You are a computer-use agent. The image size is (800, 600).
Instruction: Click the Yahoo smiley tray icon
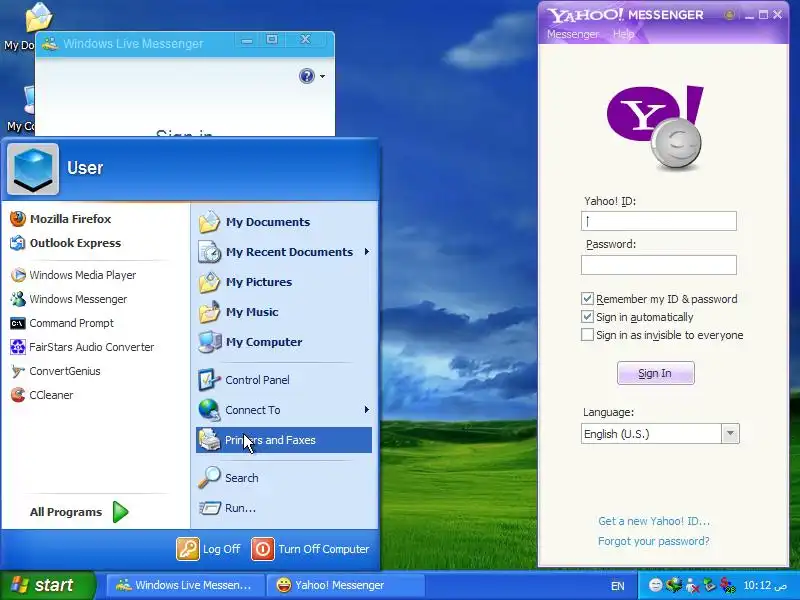[656, 585]
